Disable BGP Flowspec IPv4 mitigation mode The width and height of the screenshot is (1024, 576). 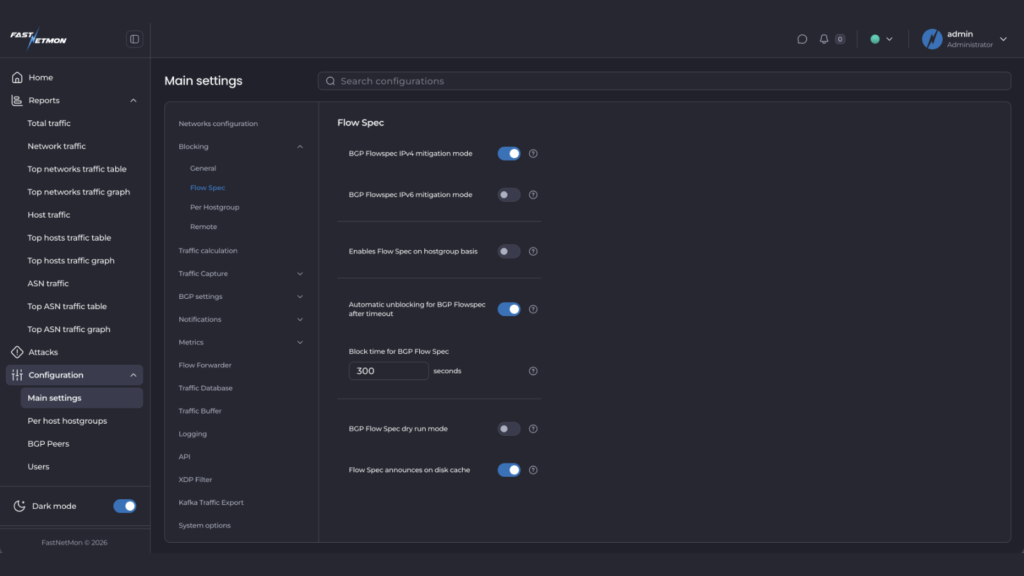(509, 154)
